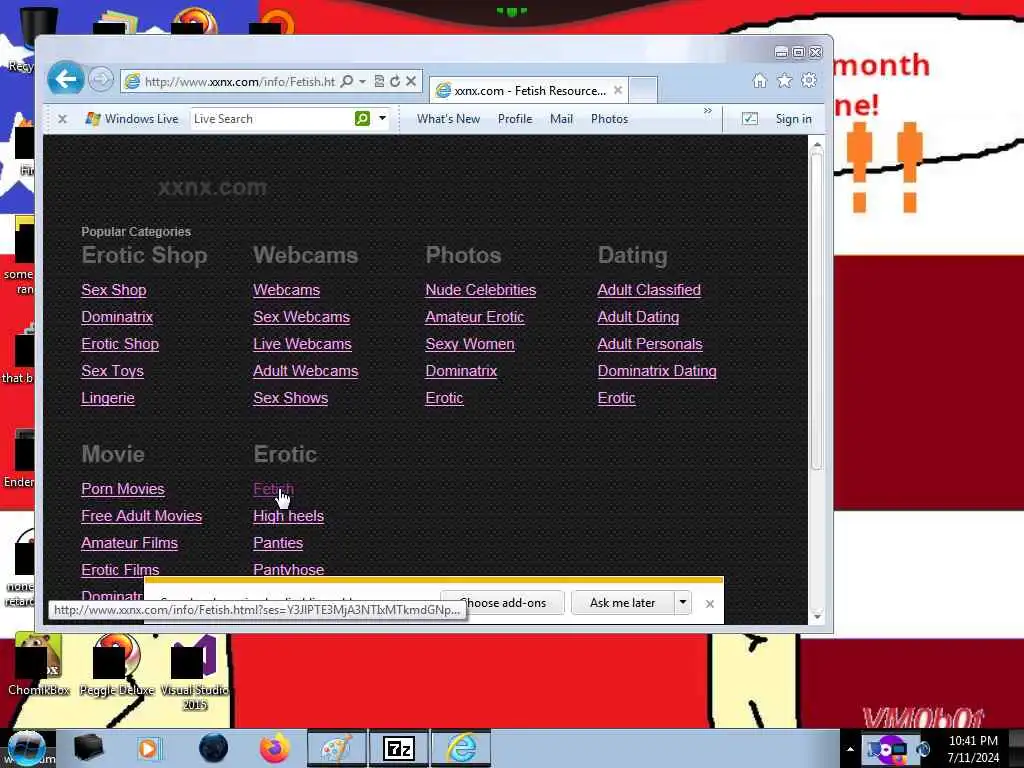
Task: Open the Lingerie link
Action: [108, 398]
